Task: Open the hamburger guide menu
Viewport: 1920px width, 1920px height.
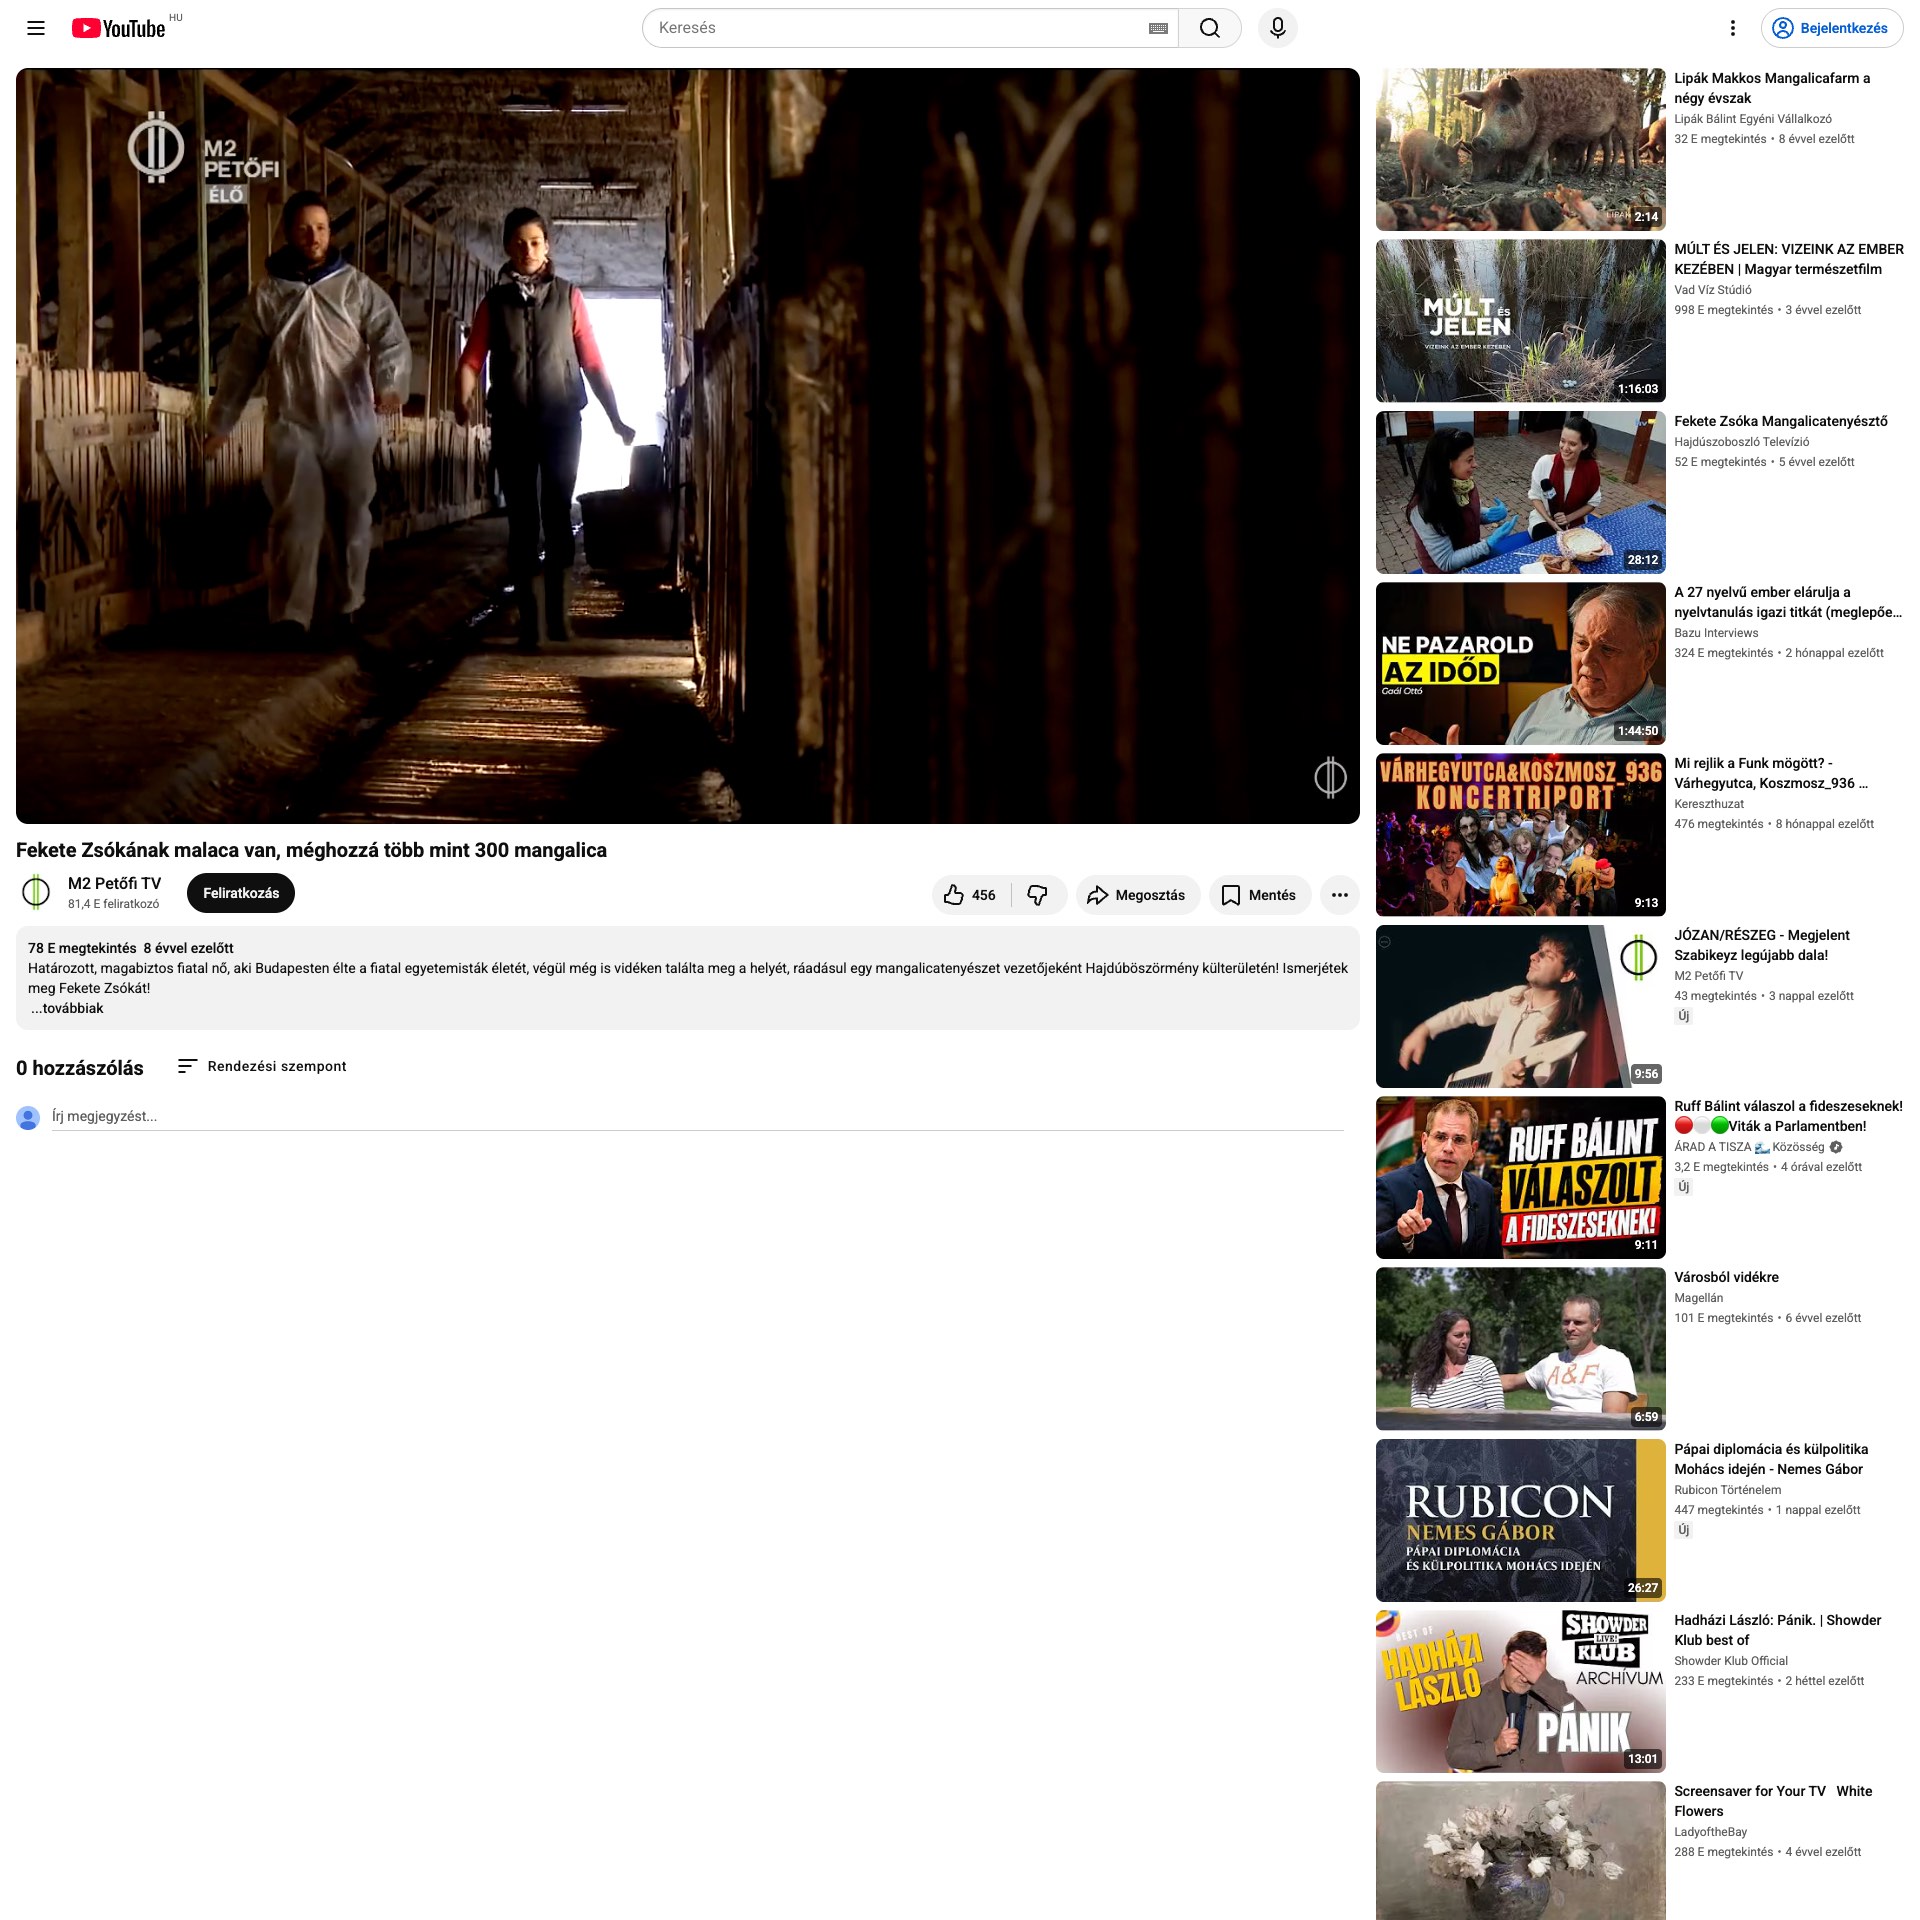Action: point(36,28)
